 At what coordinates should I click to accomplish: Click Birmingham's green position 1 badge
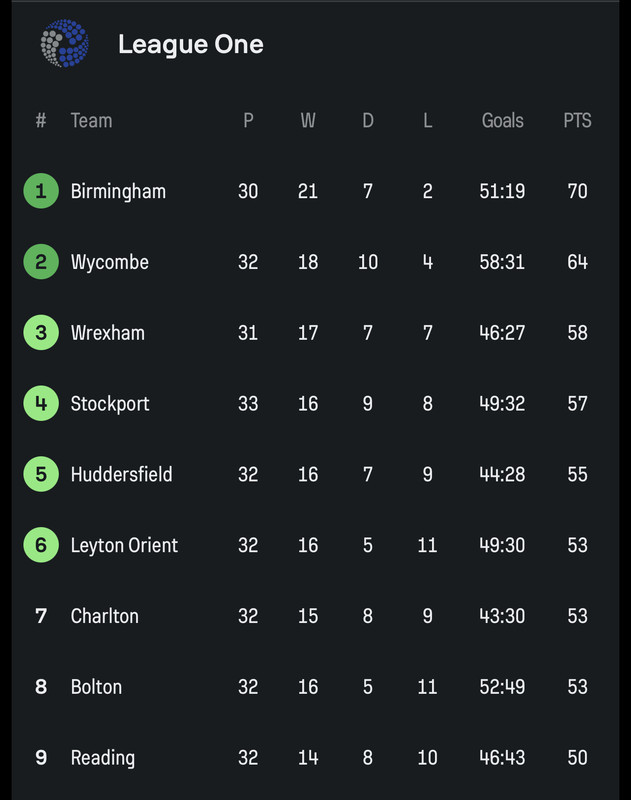pos(41,191)
